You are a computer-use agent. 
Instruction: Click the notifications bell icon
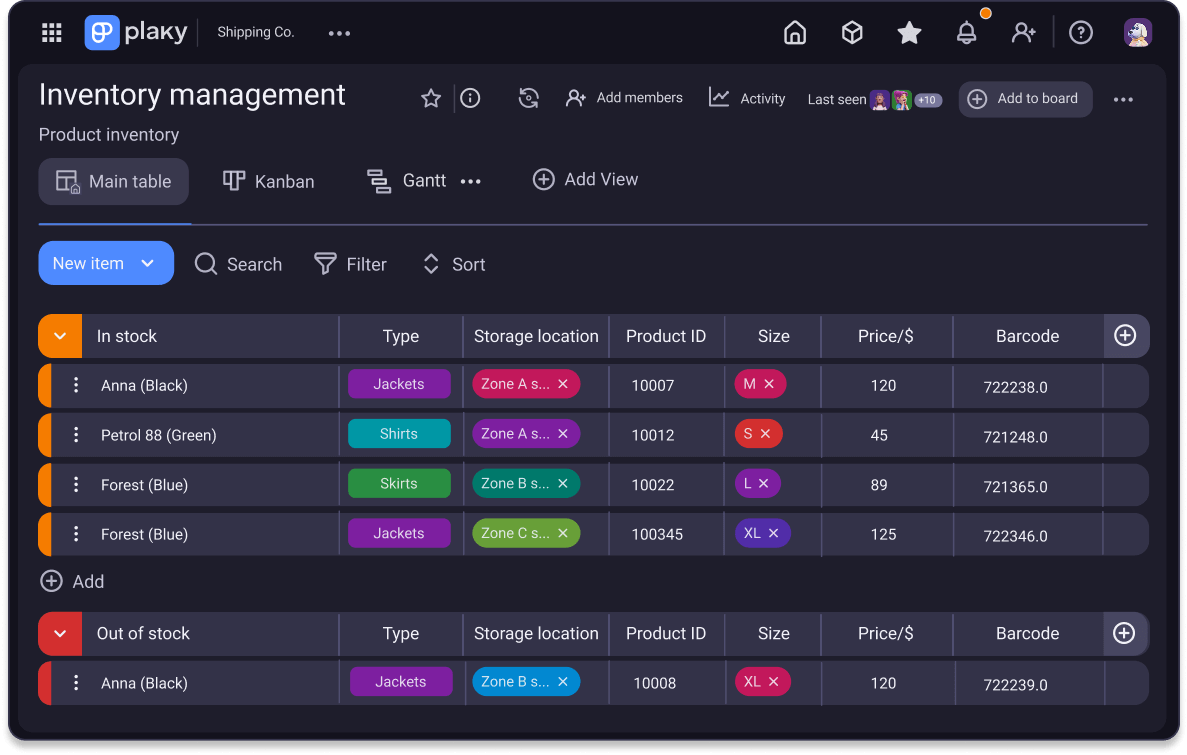click(966, 33)
